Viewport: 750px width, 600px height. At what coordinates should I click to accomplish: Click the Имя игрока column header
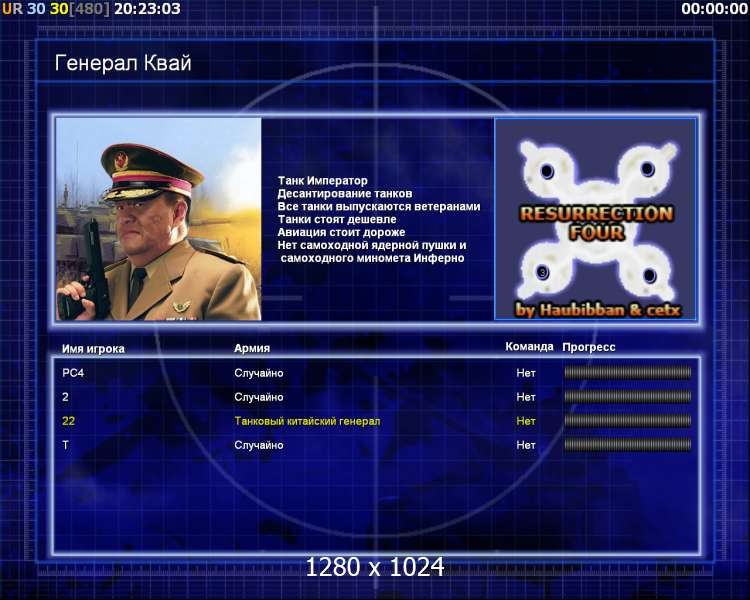click(93, 349)
